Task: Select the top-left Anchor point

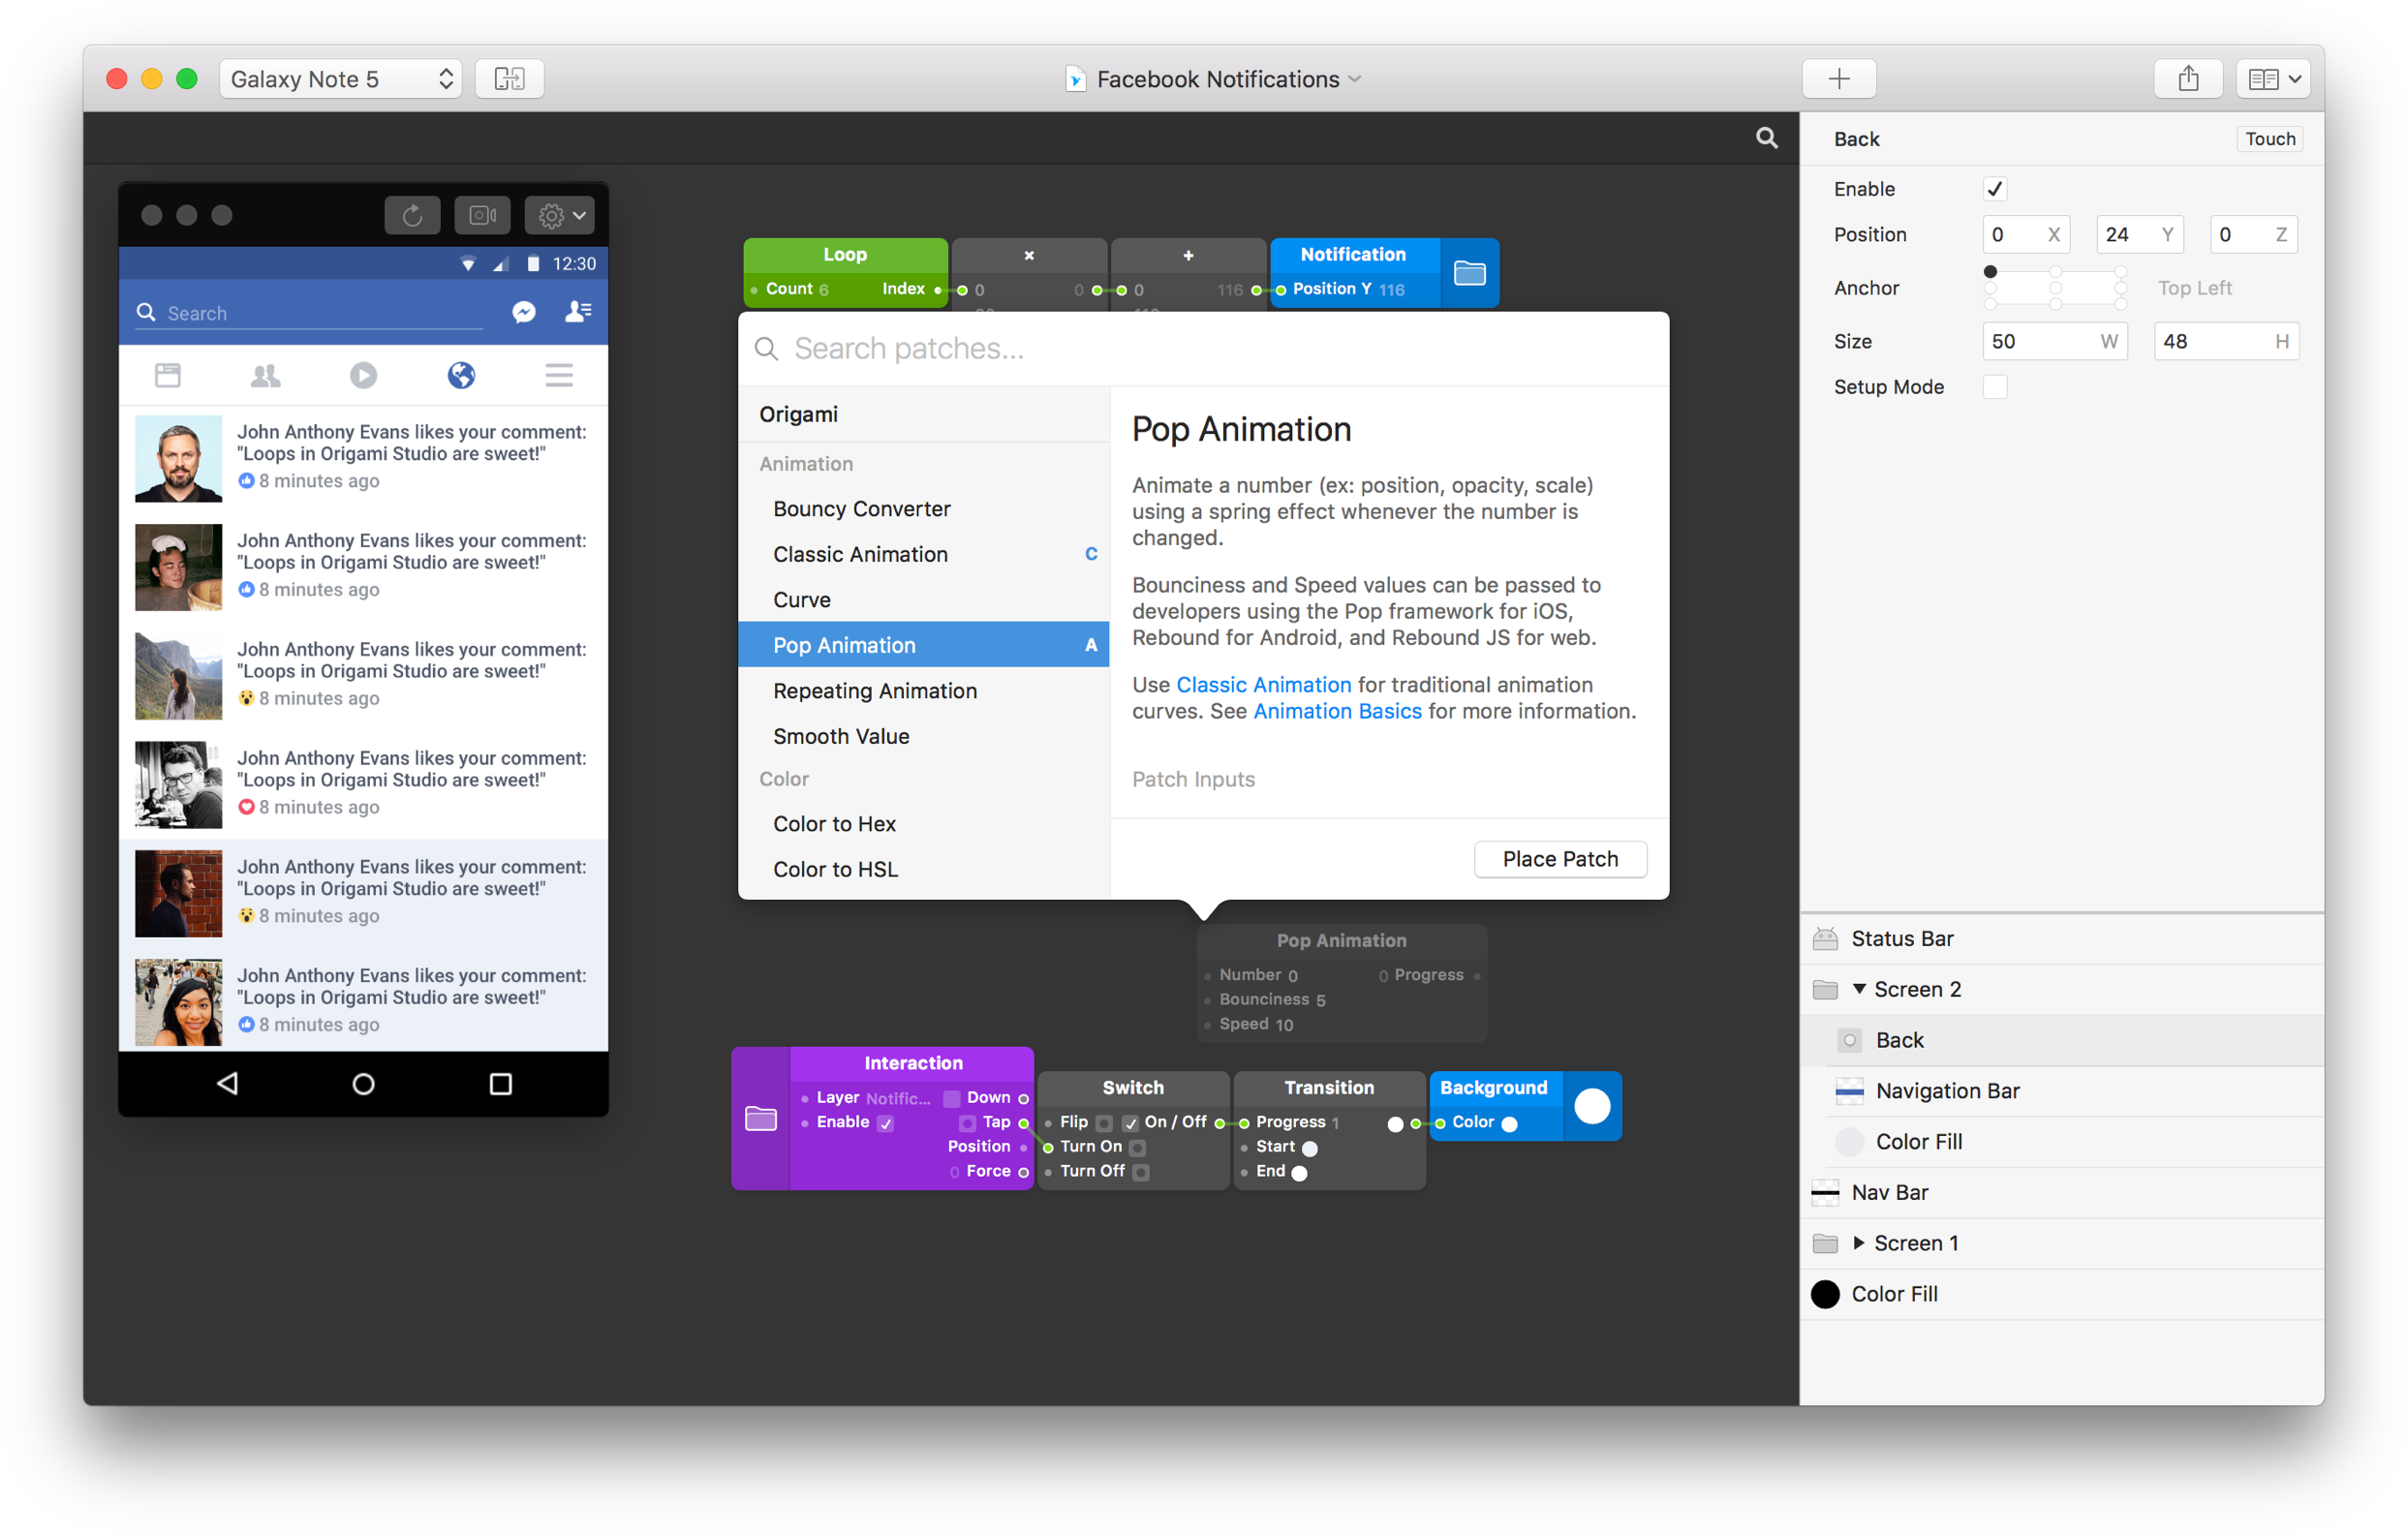Action: click(x=1990, y=272)
